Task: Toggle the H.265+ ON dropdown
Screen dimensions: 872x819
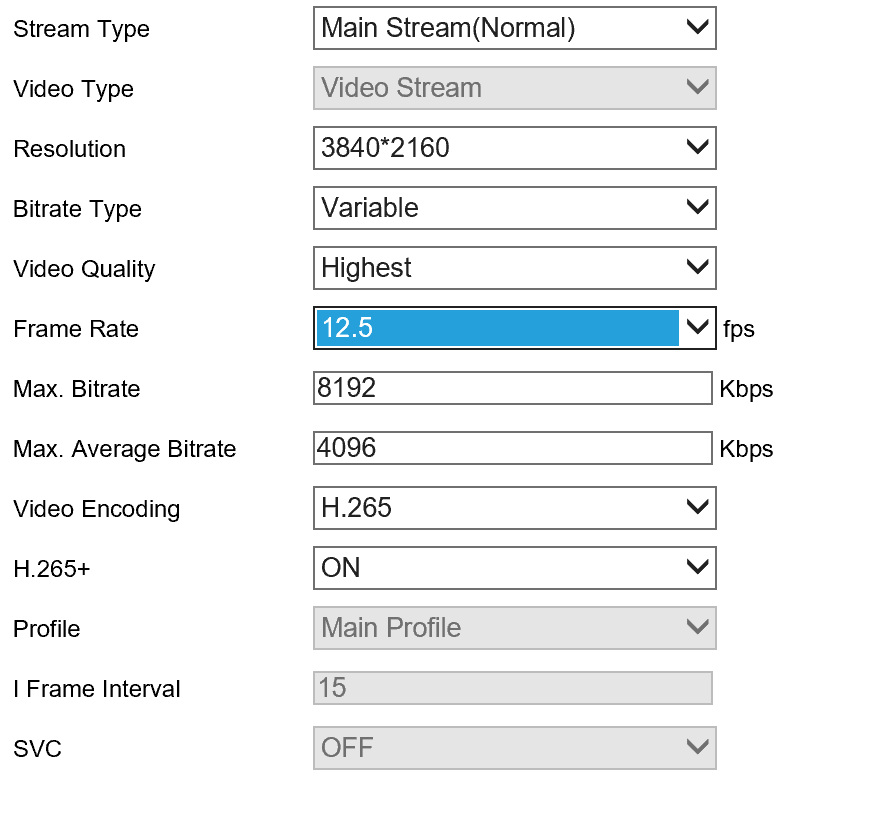Action: tap(514, 568)
